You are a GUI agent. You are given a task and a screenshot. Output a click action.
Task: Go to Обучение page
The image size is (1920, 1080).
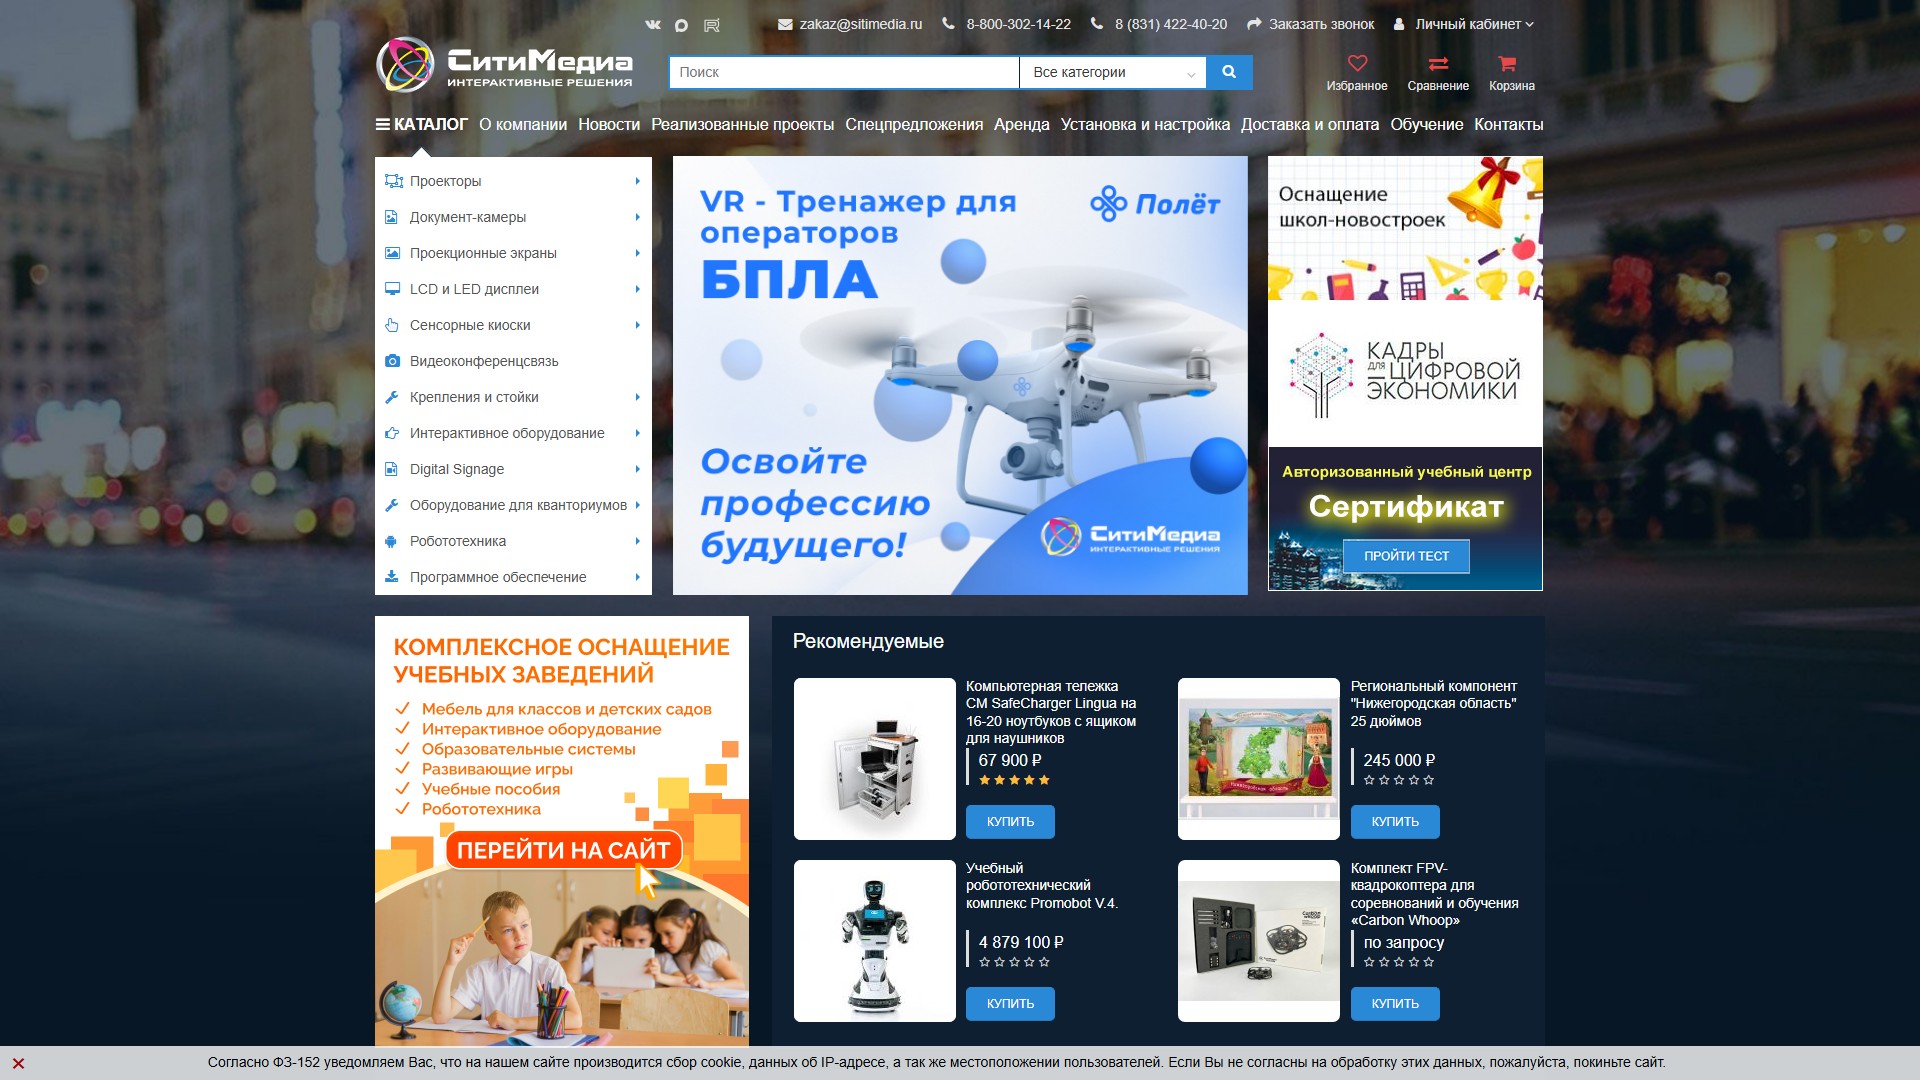(x=1427, y=125)
